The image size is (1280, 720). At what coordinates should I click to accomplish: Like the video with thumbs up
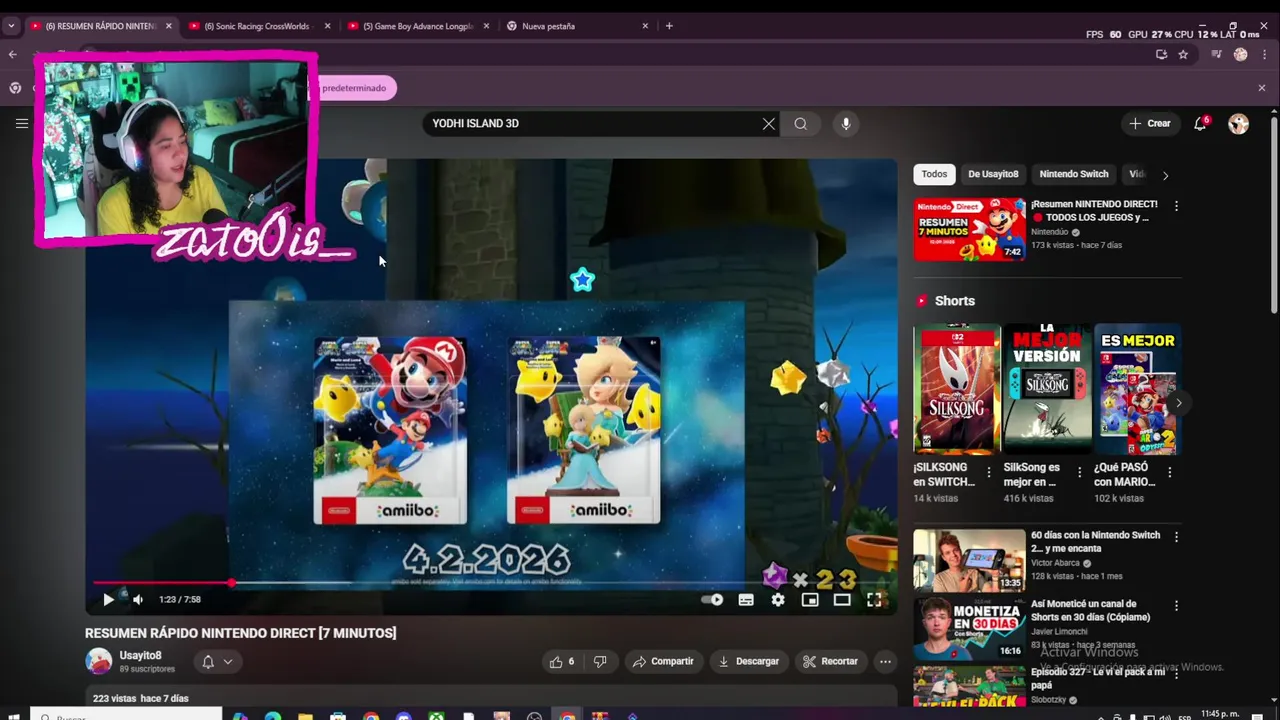562,661
